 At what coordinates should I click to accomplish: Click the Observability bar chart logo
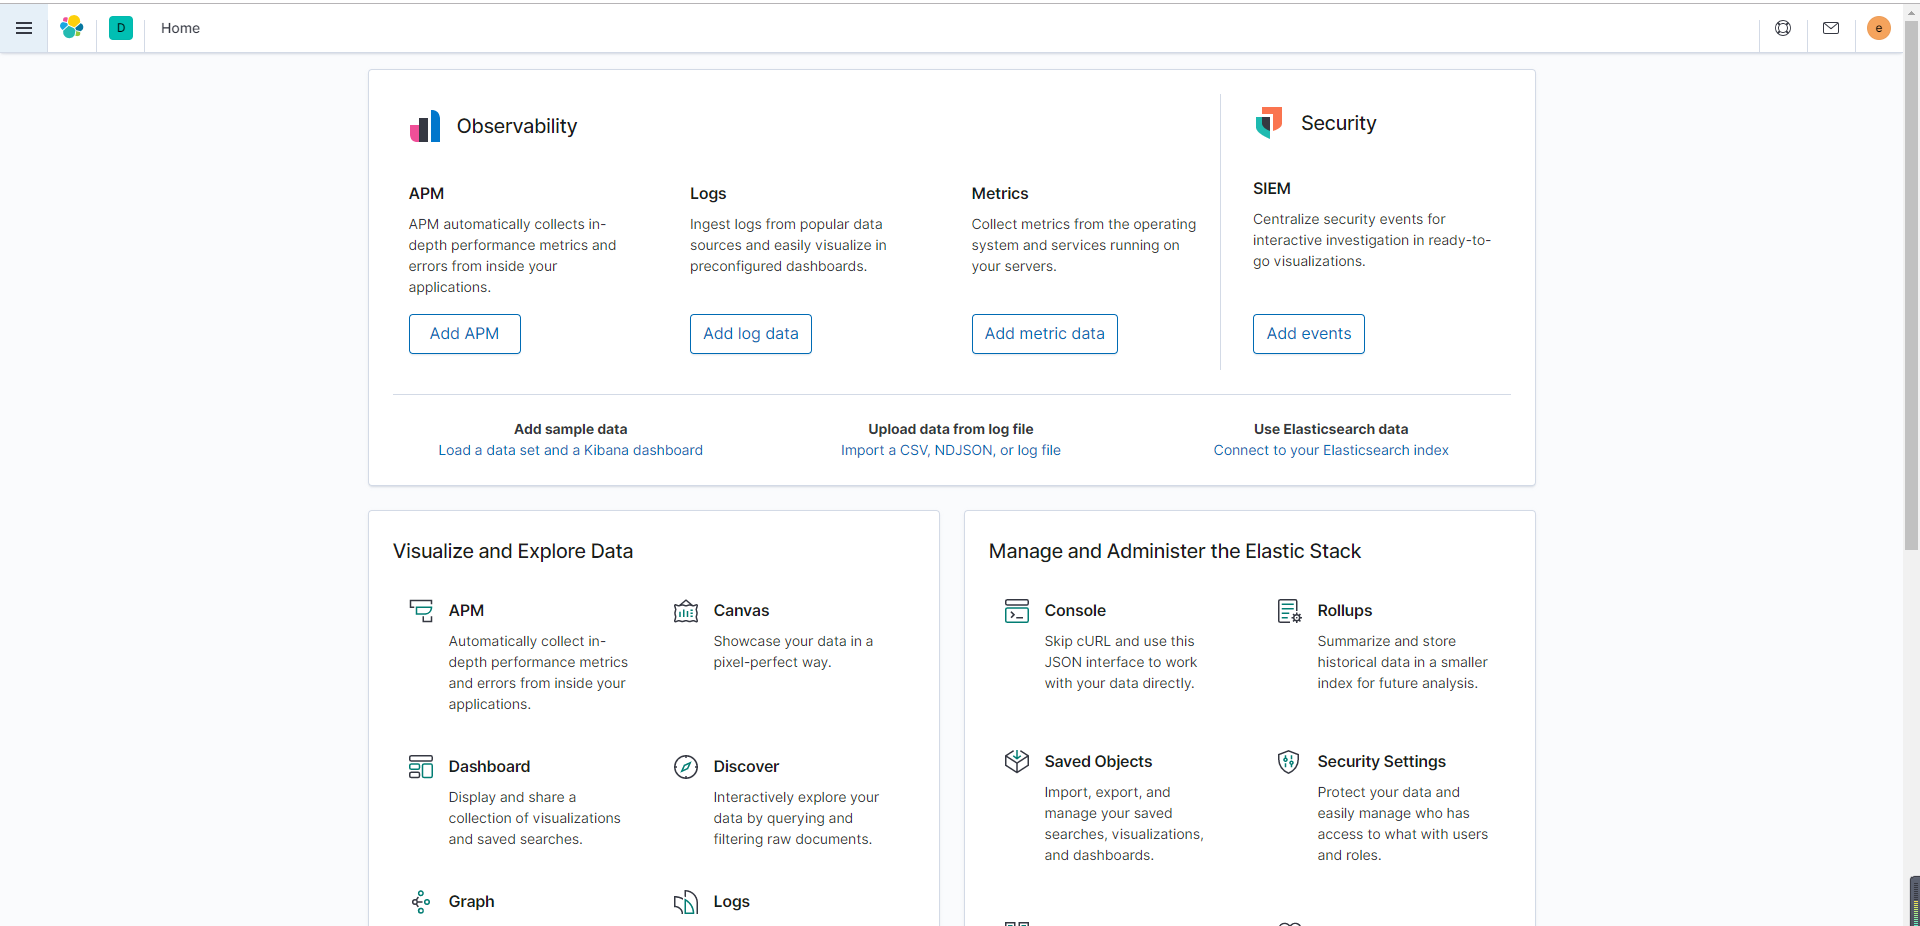click(x=425, y=126)
